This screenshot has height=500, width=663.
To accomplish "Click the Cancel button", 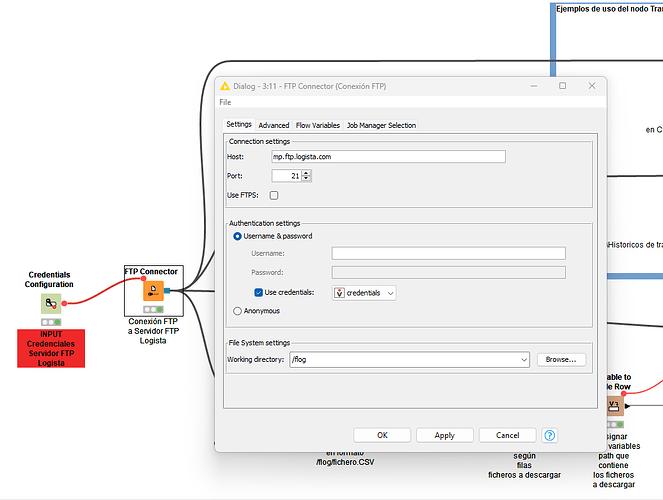I will (507, 435).
